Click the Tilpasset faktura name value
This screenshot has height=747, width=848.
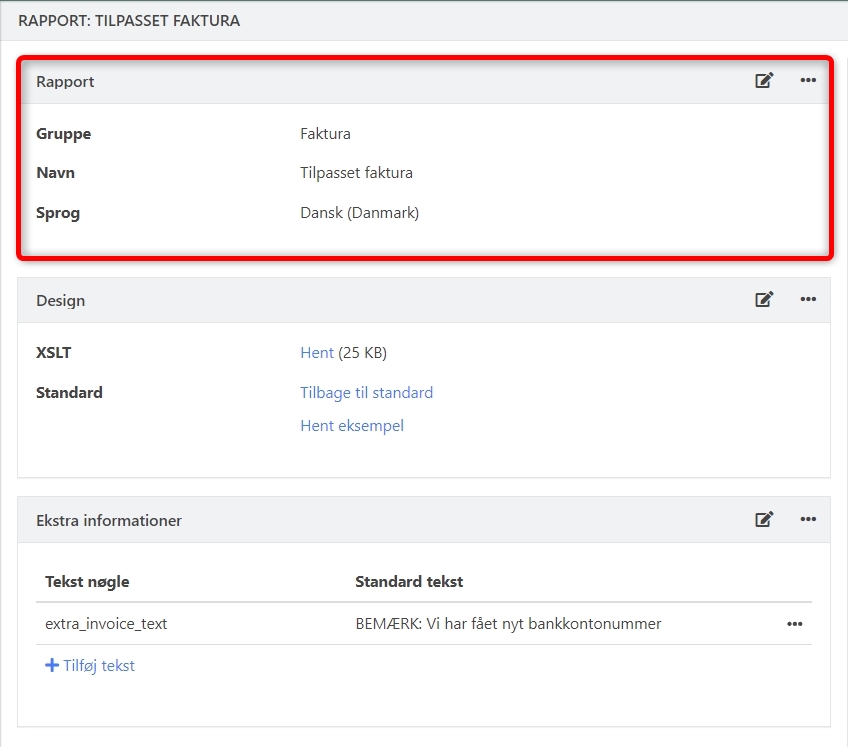356,173
